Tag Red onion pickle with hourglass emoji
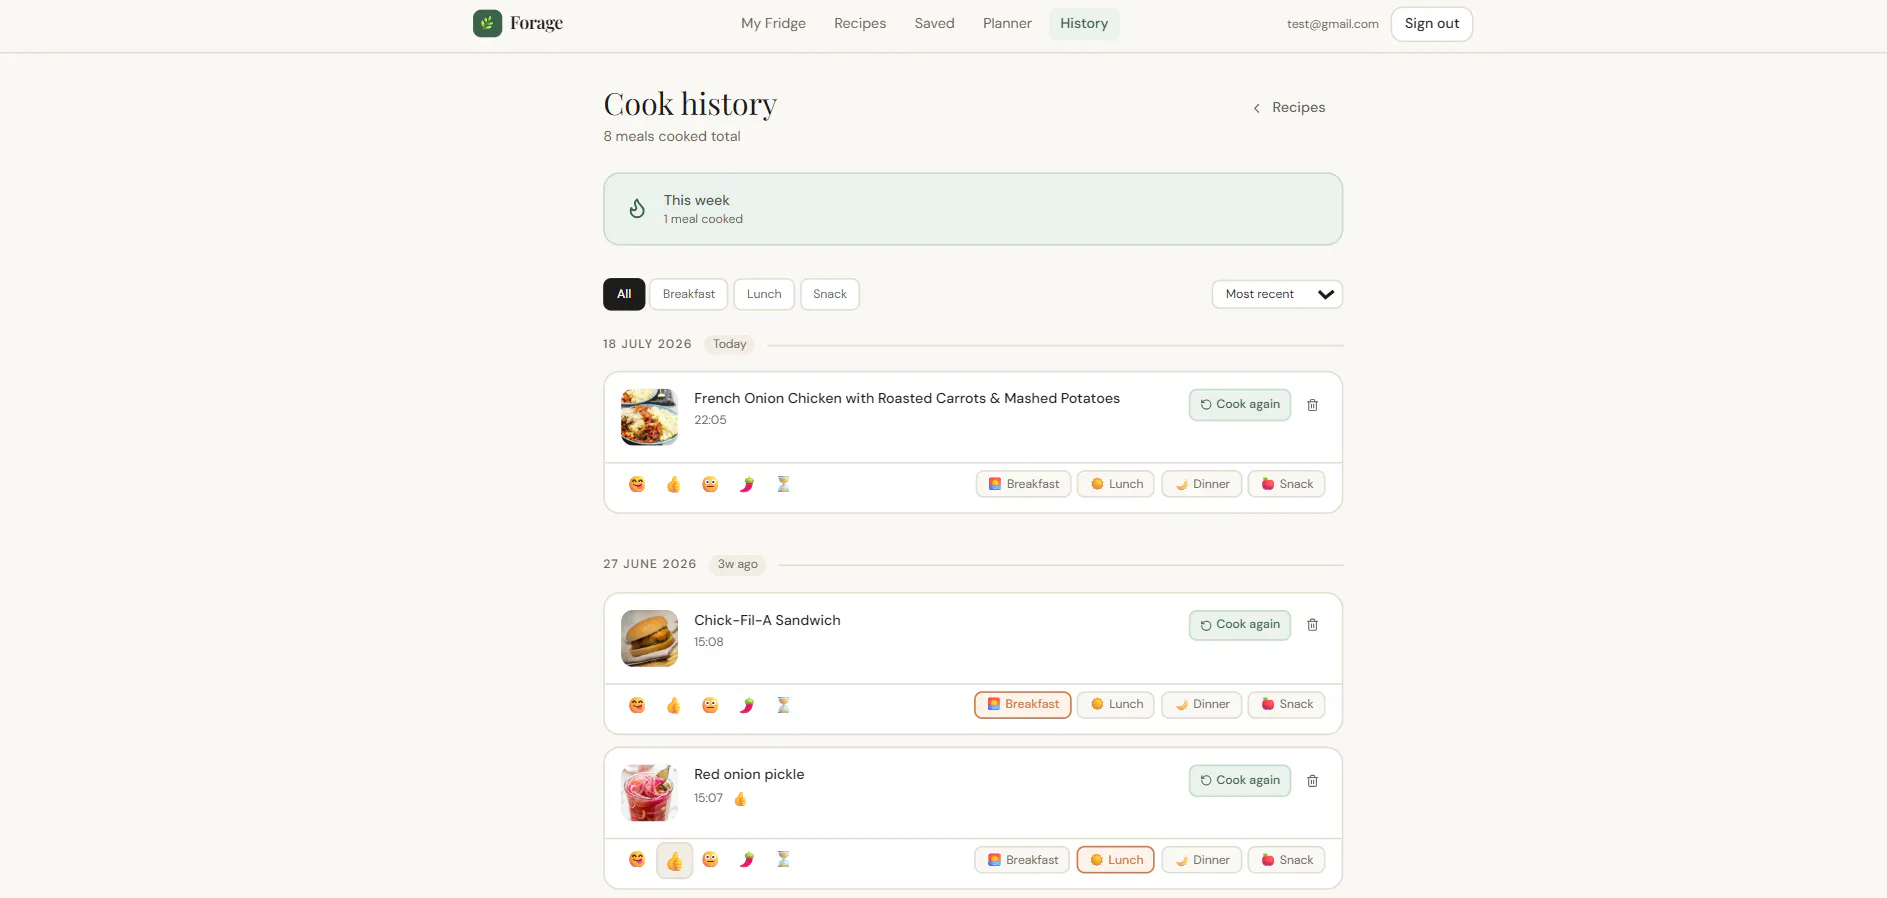 click(x=783, y=860)
